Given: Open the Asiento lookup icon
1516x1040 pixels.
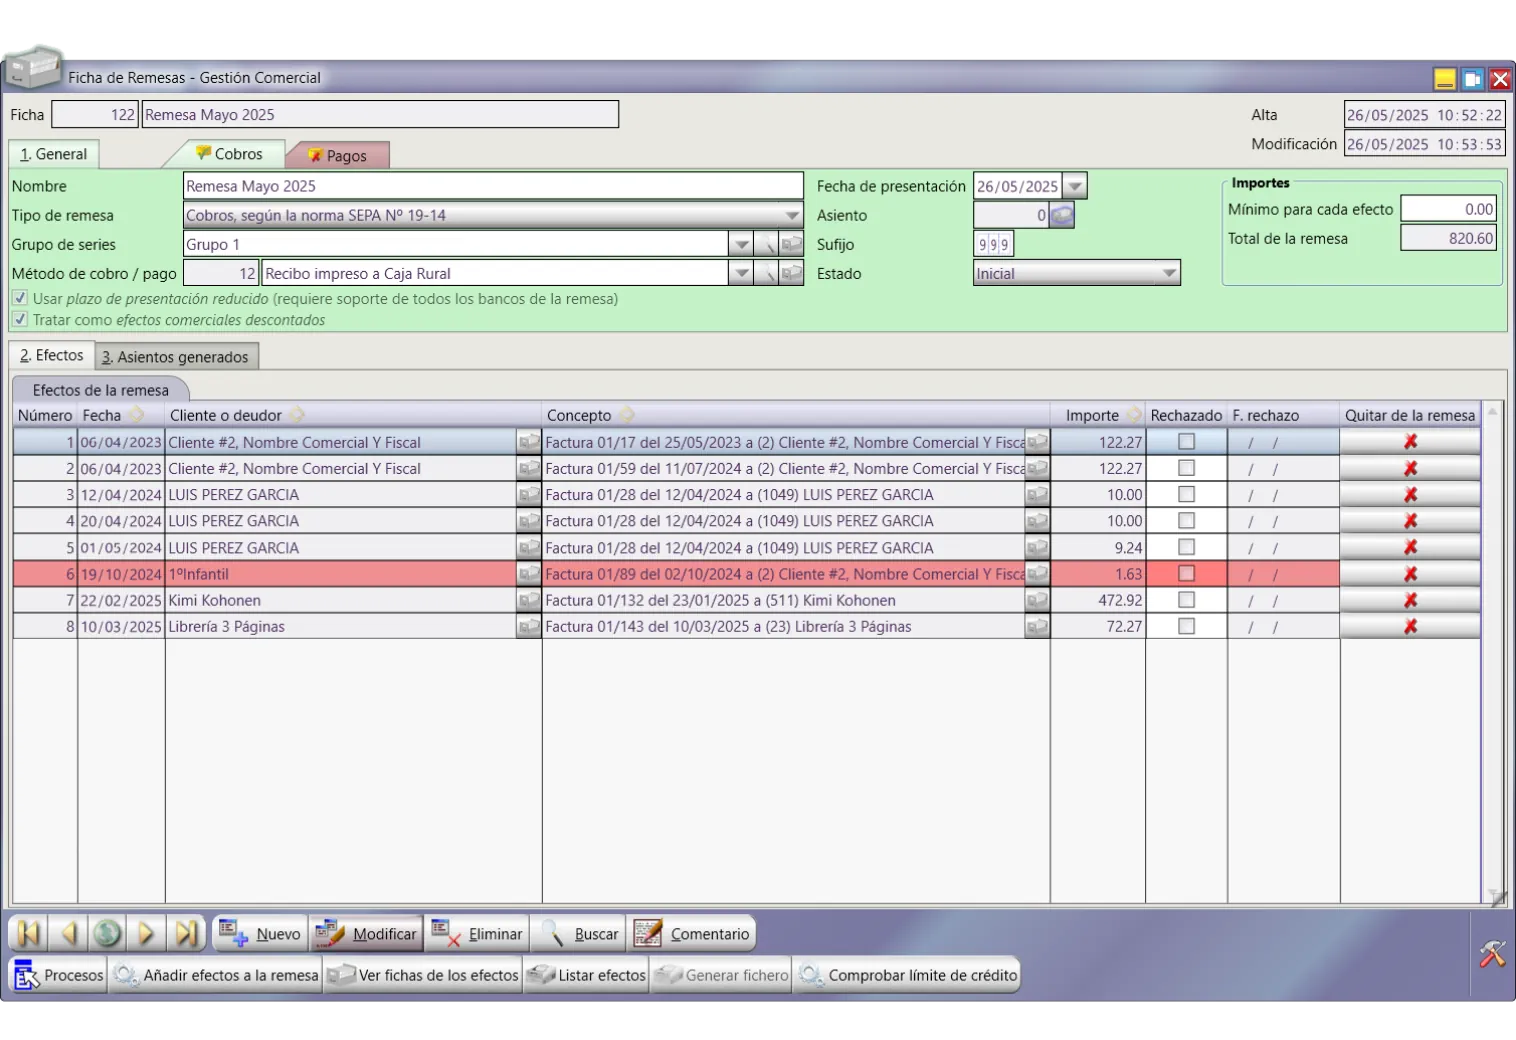Looking at the screenshot, I should (1062, 215).
